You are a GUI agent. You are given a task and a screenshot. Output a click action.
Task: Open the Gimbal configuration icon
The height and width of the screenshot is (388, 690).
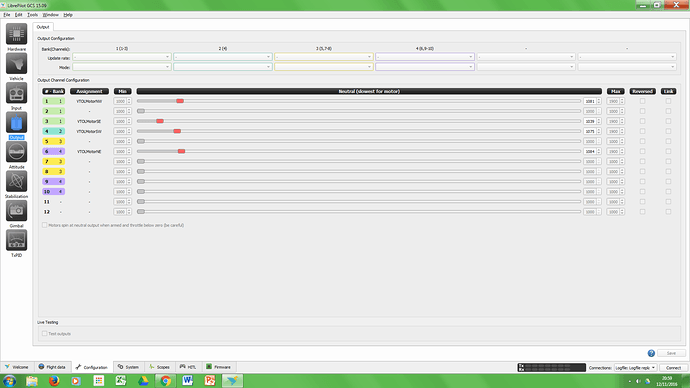click(16, 211)
